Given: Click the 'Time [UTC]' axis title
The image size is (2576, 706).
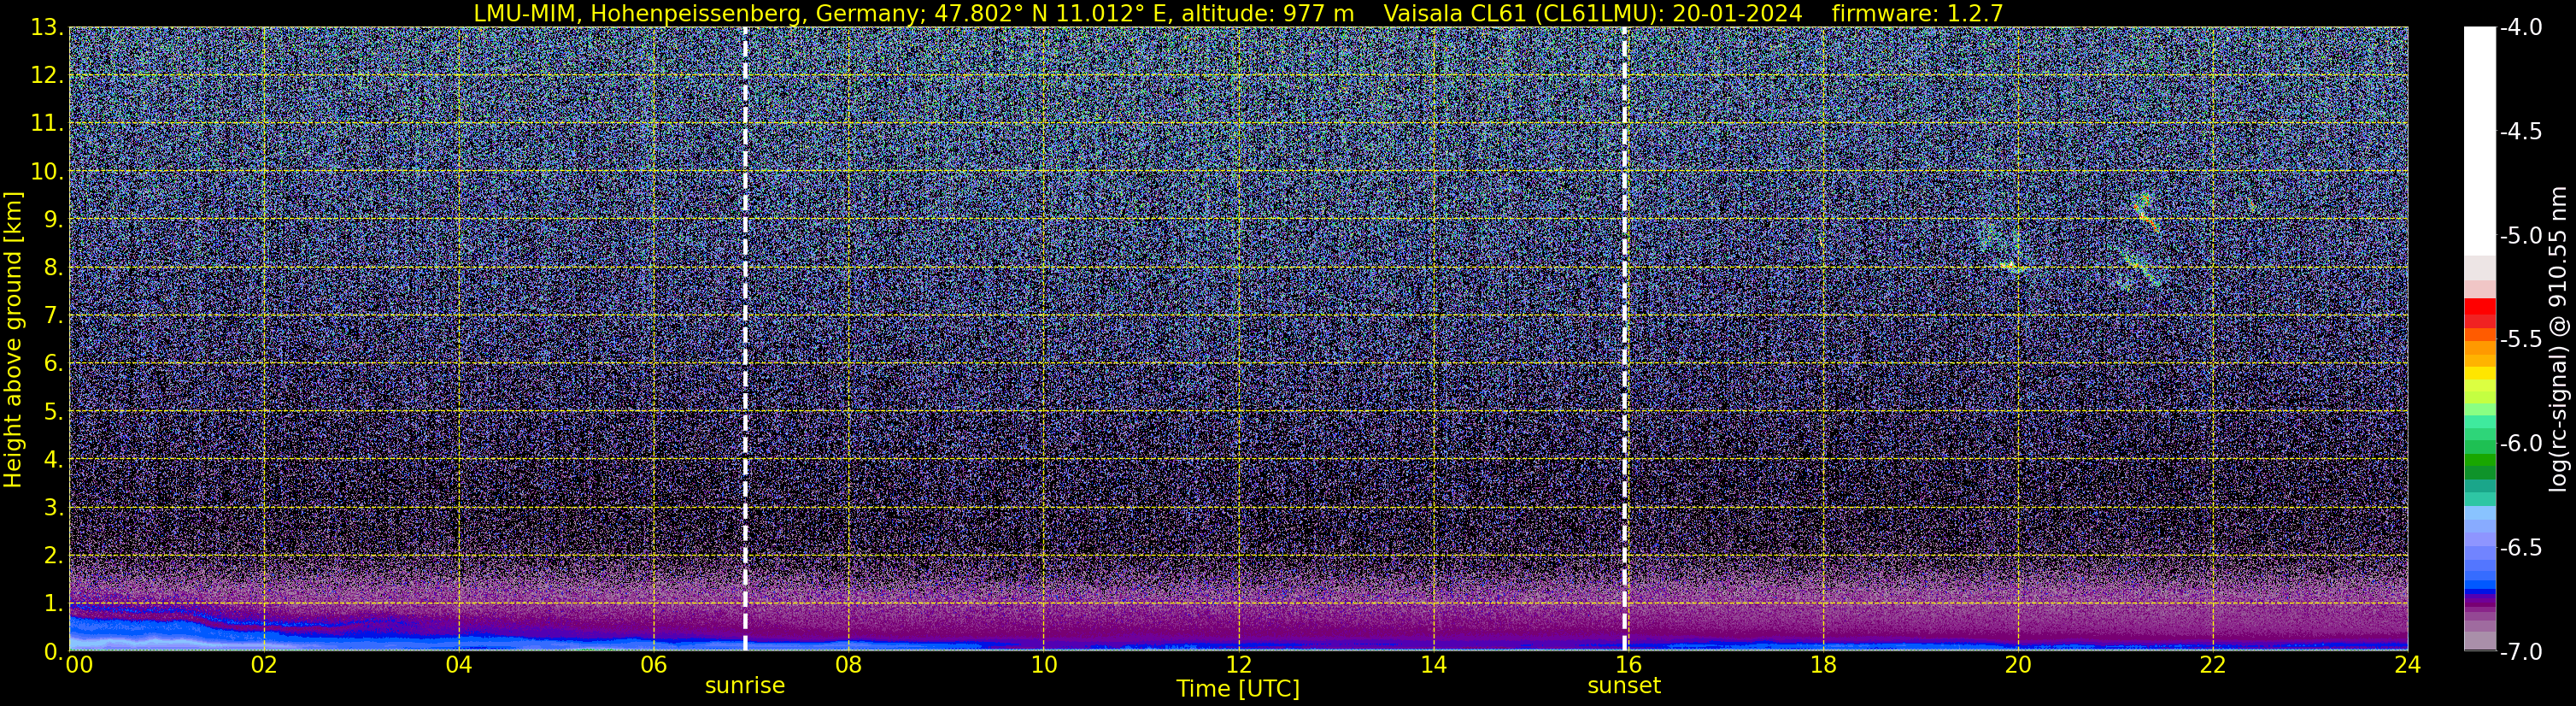Looking at the screenshot, I should pyautogui.click(x=1238, y=689).
